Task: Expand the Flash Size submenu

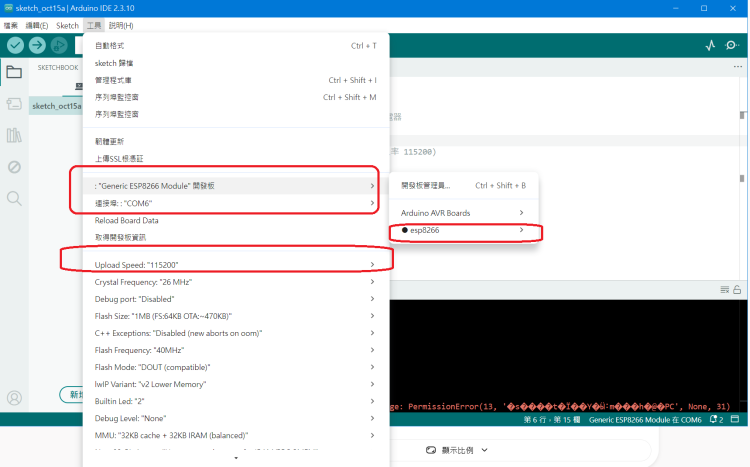Action: 236,316
